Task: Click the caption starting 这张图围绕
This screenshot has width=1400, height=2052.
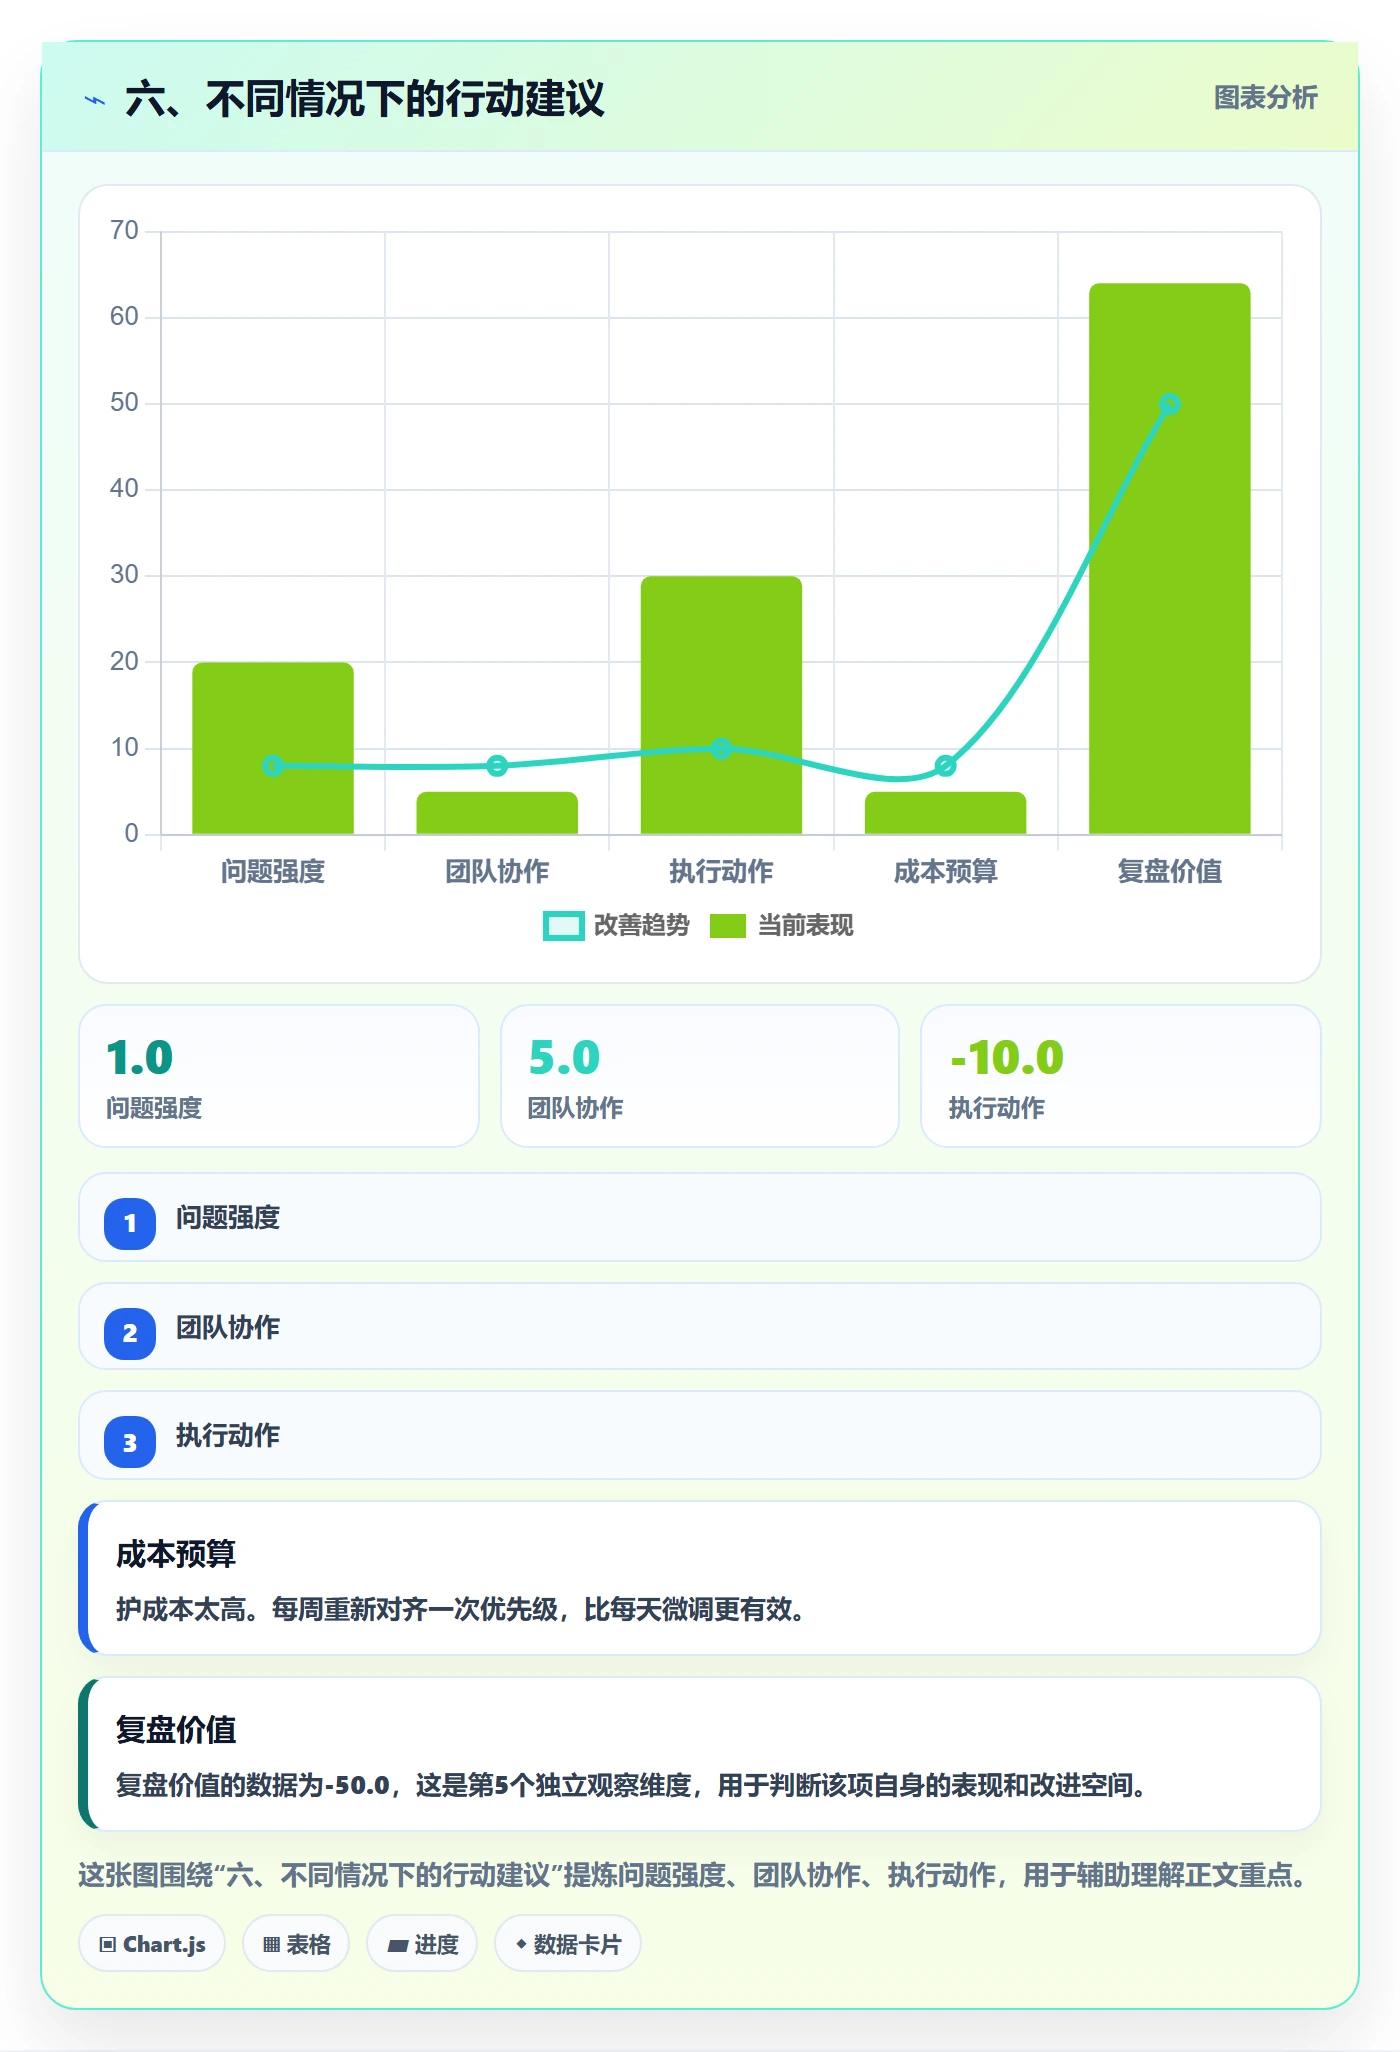Action: point(694,1875)
